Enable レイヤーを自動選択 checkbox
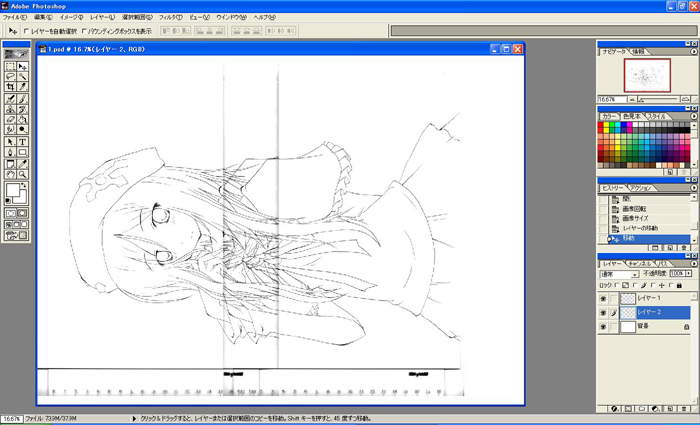The image size is (700, 425). point(26,31)
